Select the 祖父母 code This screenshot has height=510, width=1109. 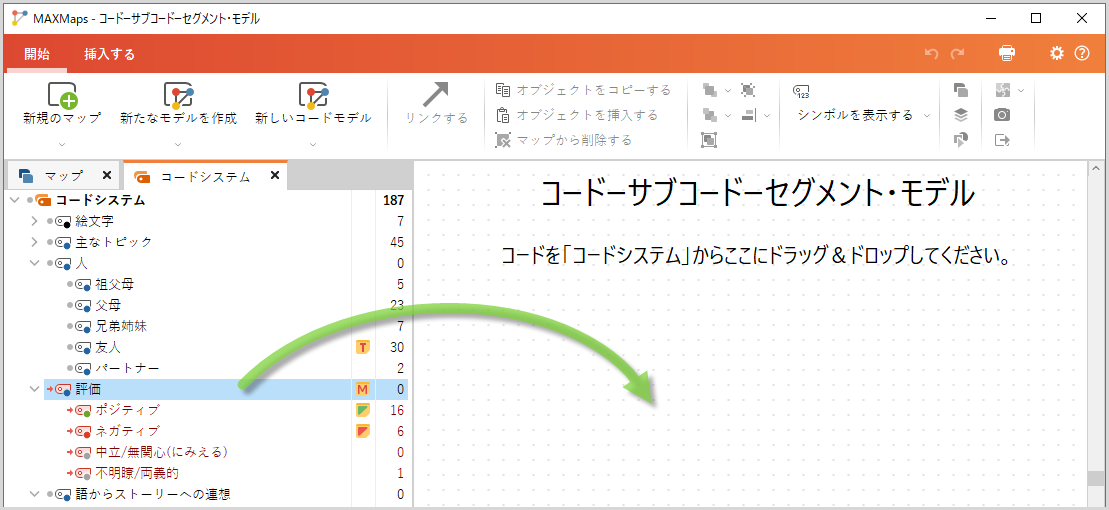click(115, 284)
